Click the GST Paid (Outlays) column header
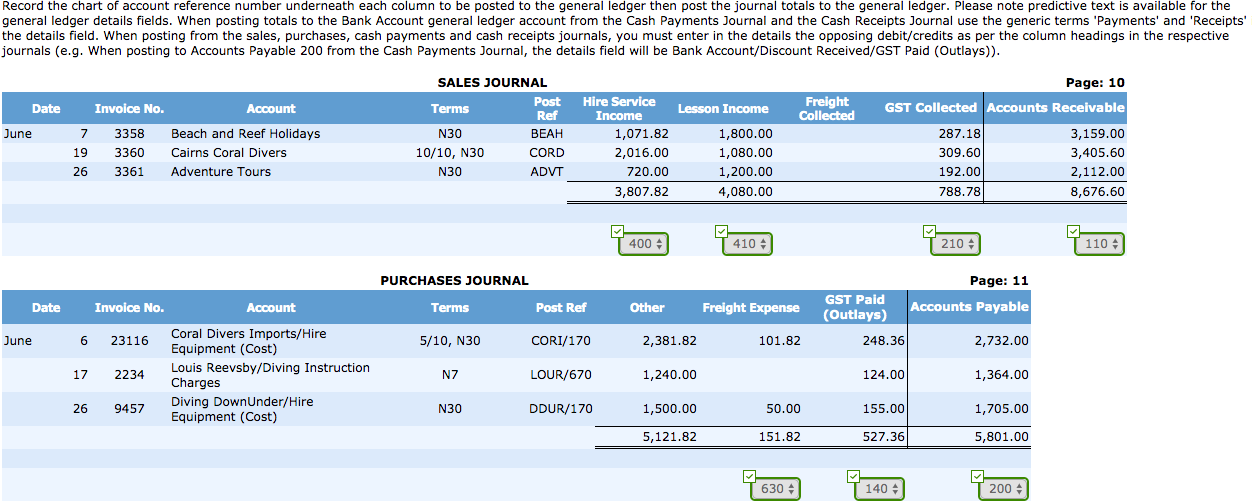 [x=855, y=307]
